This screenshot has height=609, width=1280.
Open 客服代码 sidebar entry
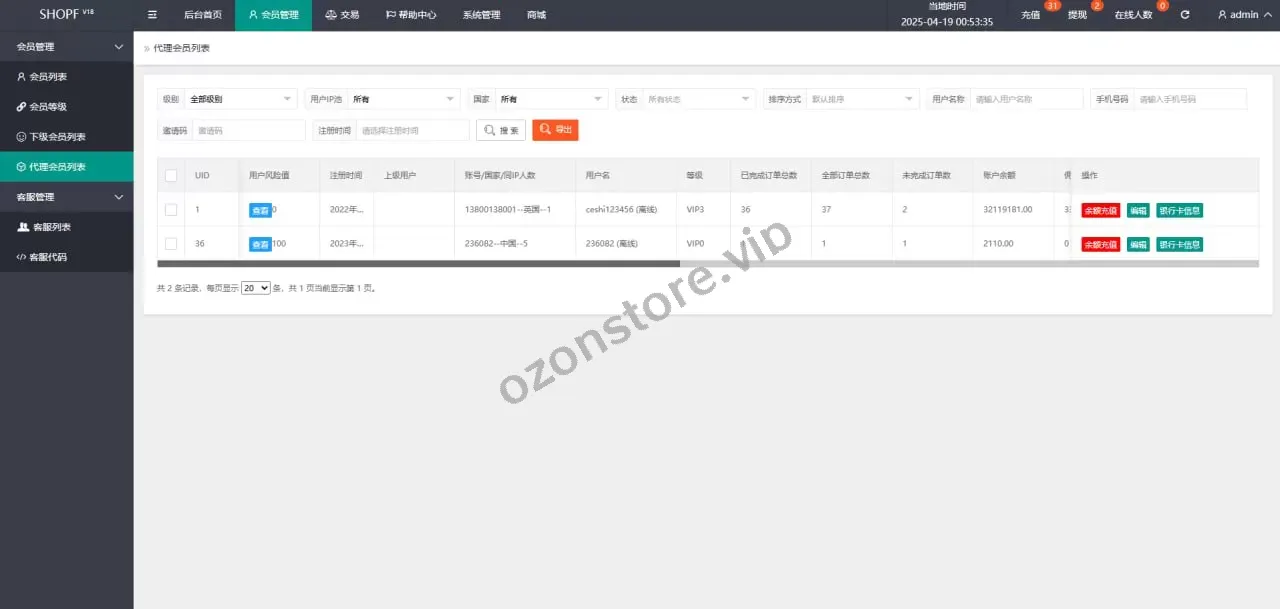(x=50, y=257)
